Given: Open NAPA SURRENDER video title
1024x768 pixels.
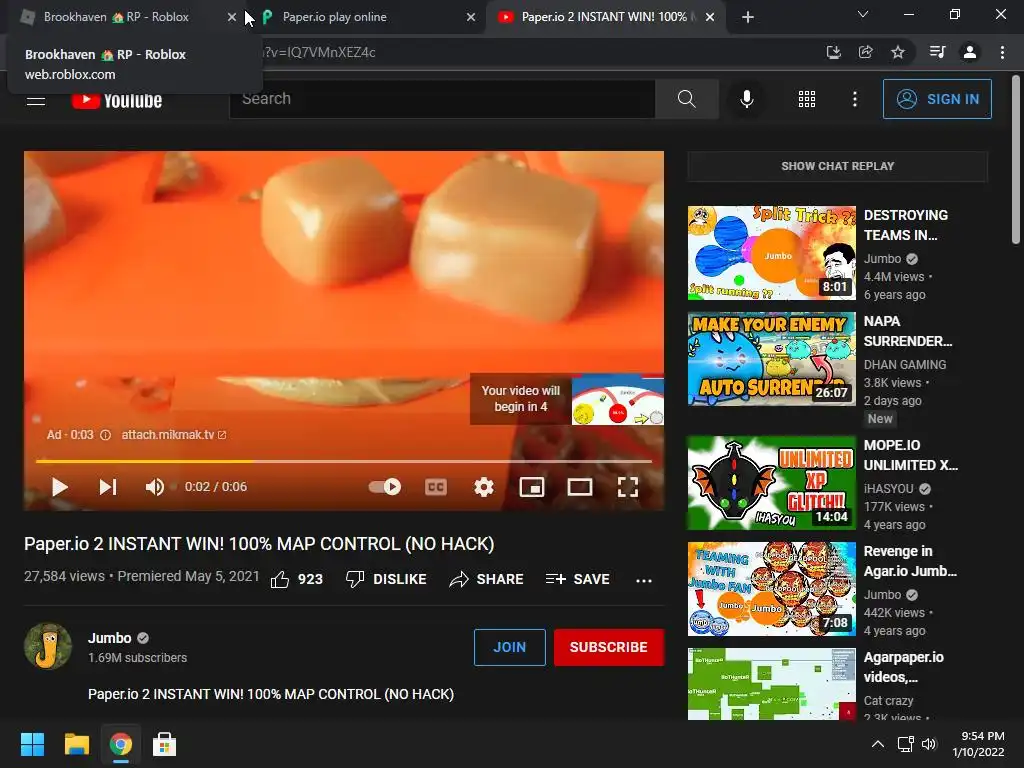Looking at the screenshot, I should click(x=908, y=331).
